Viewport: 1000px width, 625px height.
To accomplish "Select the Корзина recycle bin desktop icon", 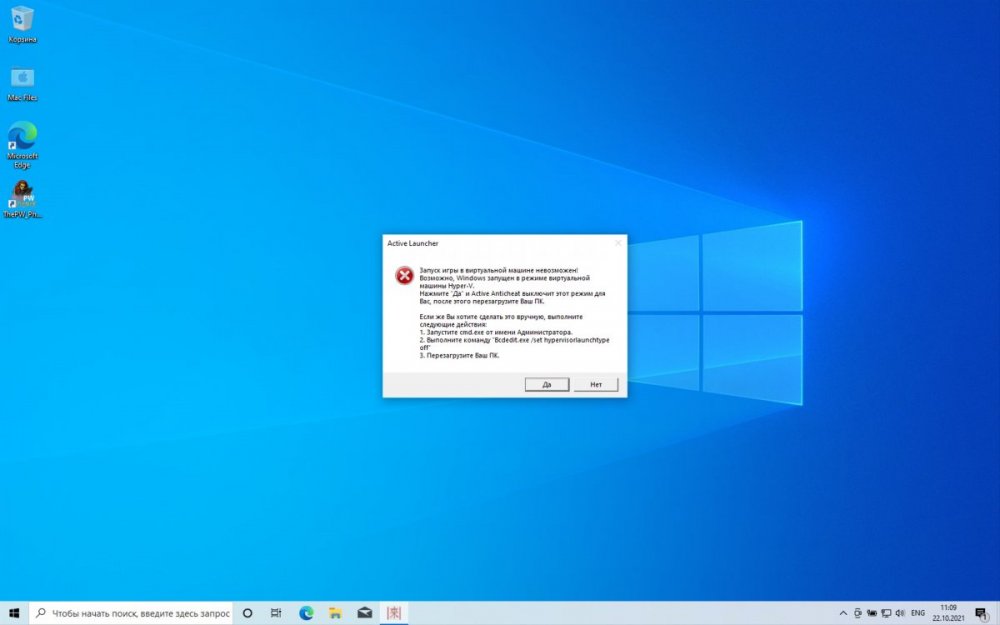I will coord(22,22).
